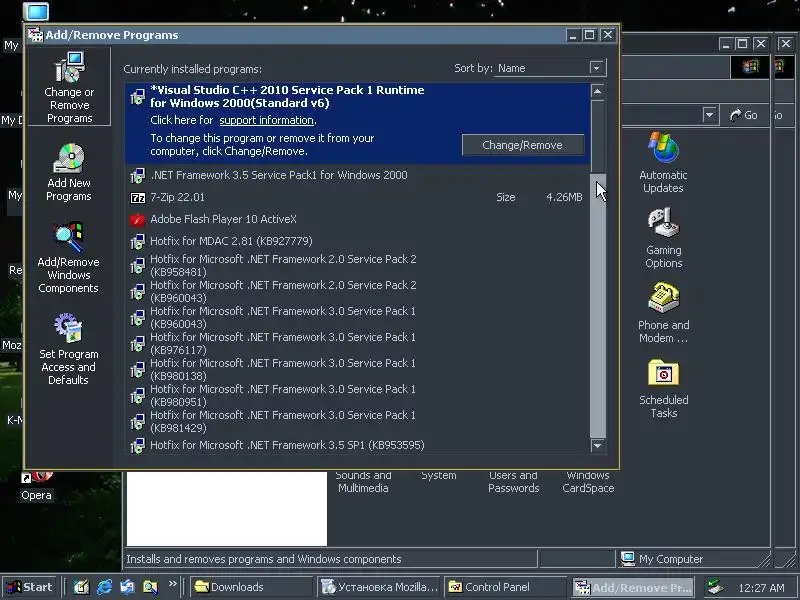Open System item in Control Panel
The width and height of the screenshot is (800, 600).
439,476
